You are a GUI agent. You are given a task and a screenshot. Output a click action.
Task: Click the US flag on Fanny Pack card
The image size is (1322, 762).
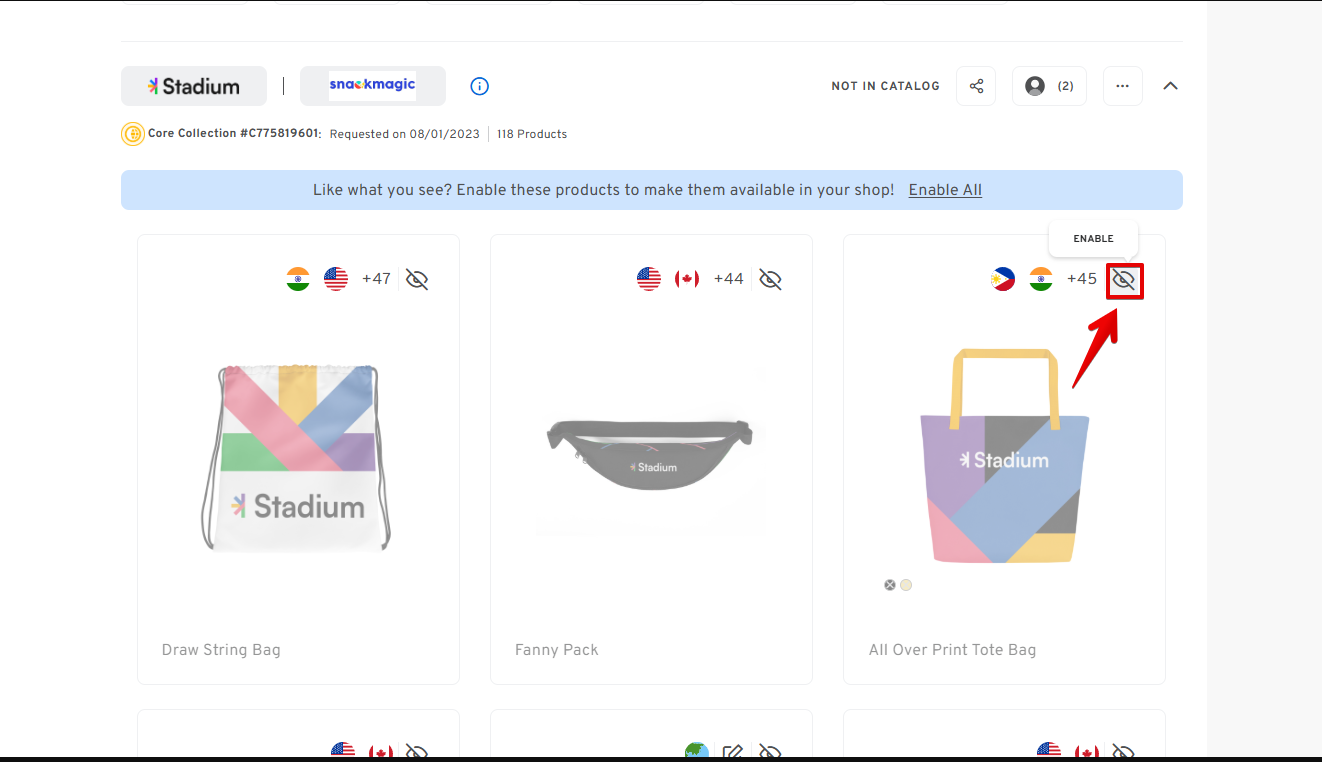(649, 279)
